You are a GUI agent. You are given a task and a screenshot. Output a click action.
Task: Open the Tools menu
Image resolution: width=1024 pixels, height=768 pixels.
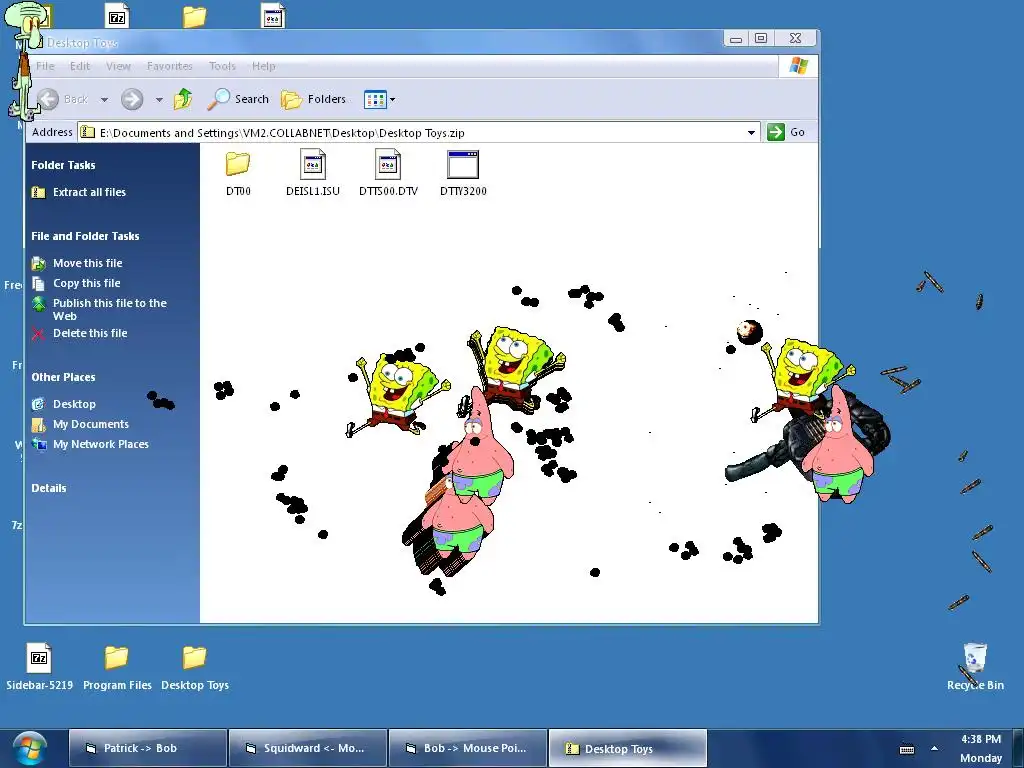222,66
